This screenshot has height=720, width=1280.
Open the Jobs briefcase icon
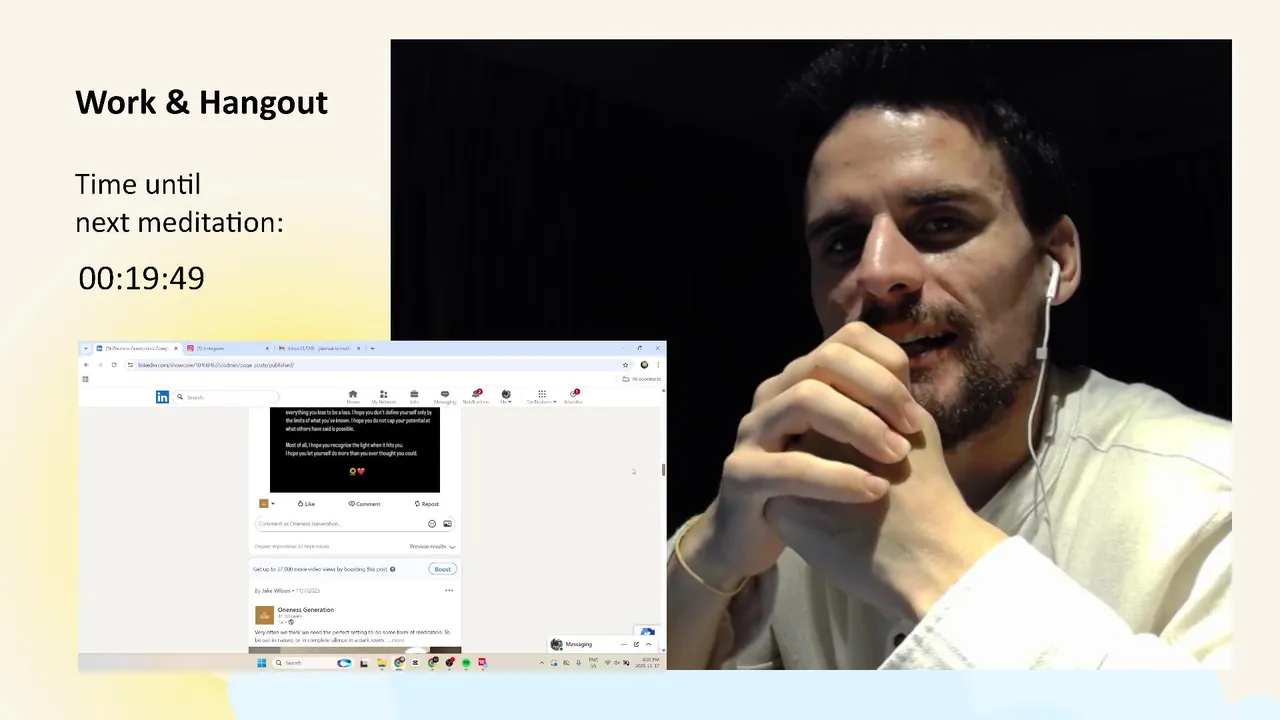[414, 396]
